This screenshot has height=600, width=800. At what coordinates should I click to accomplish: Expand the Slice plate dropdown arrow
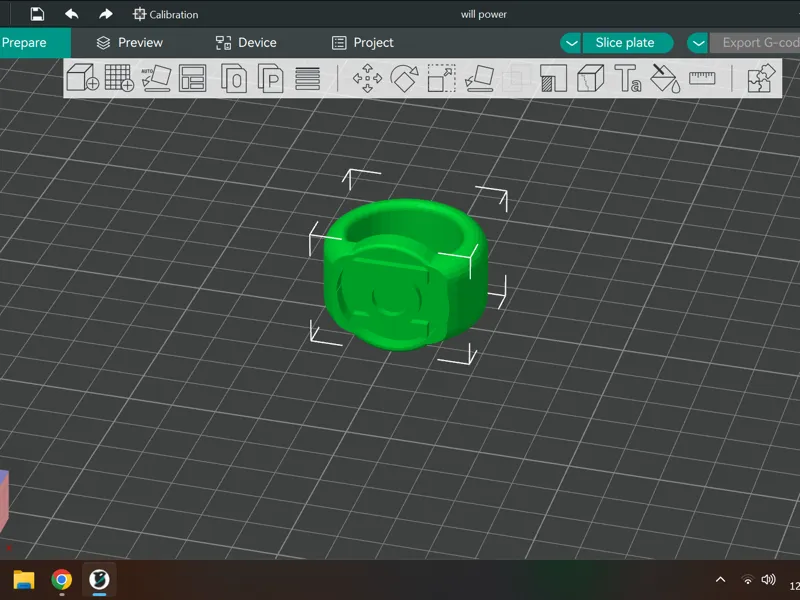coord(571,43)
